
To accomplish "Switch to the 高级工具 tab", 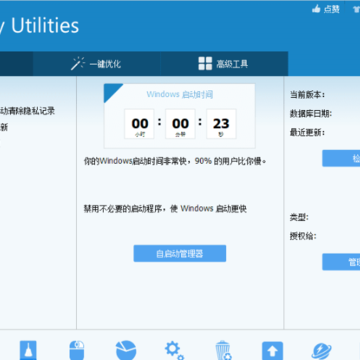I will 224,64.
